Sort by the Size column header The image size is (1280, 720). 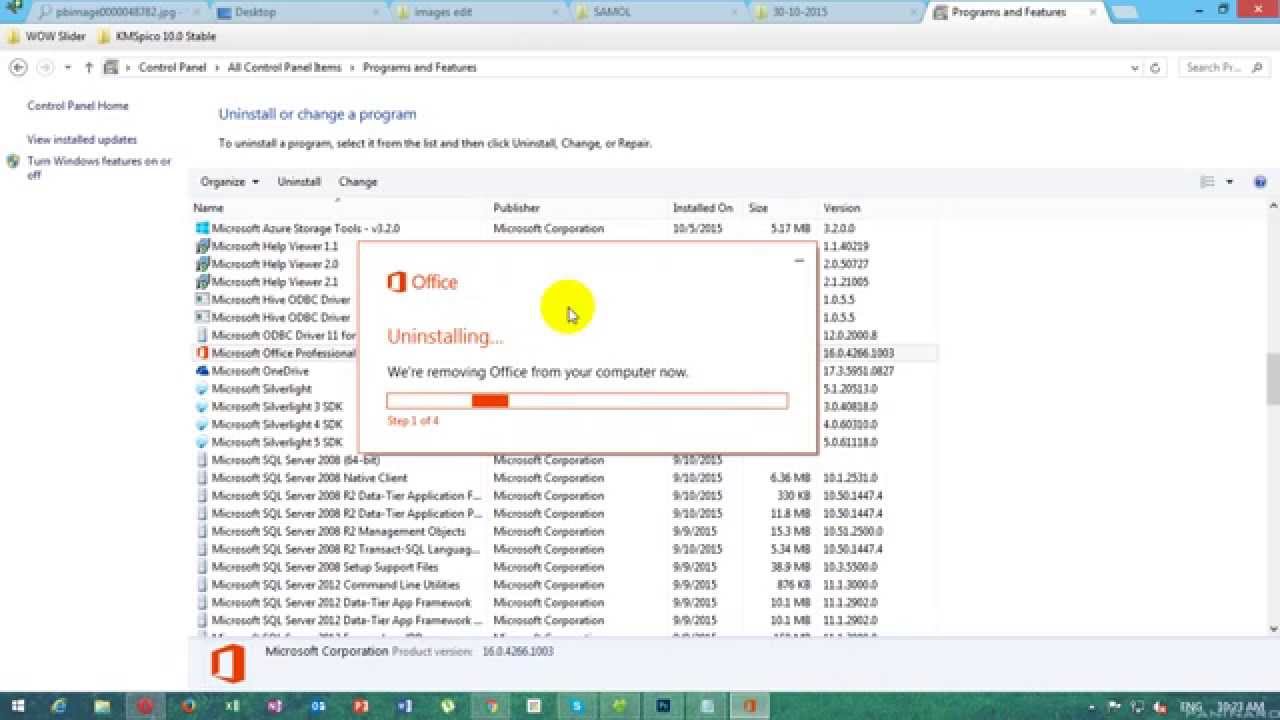[782, 208]
